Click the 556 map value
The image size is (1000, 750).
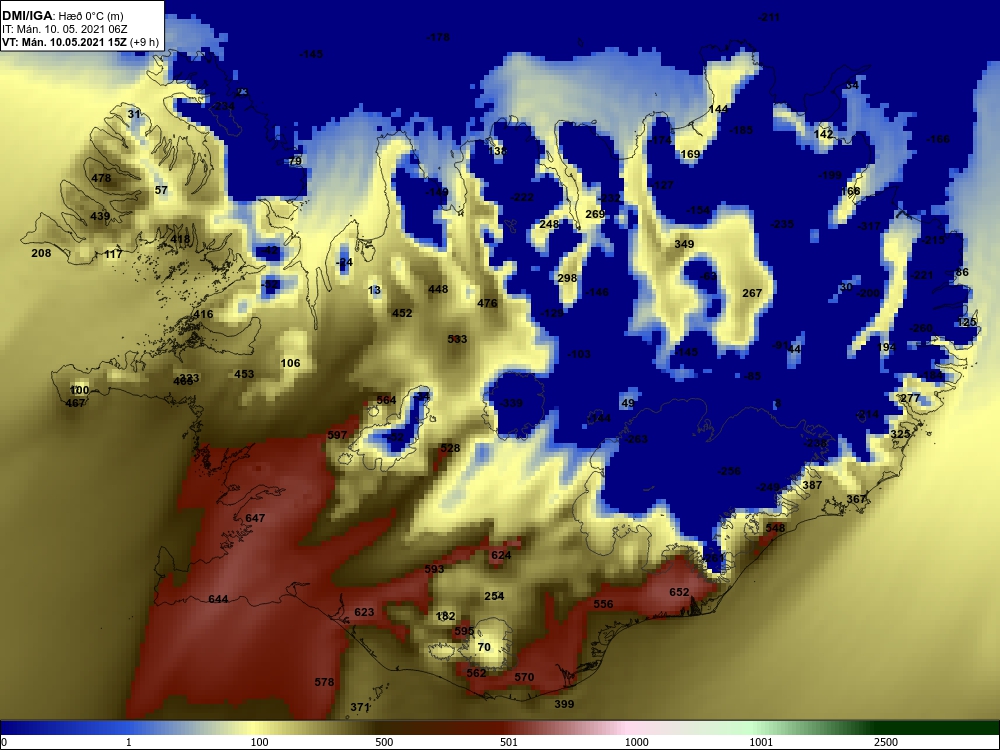click(x=603, y=604)
